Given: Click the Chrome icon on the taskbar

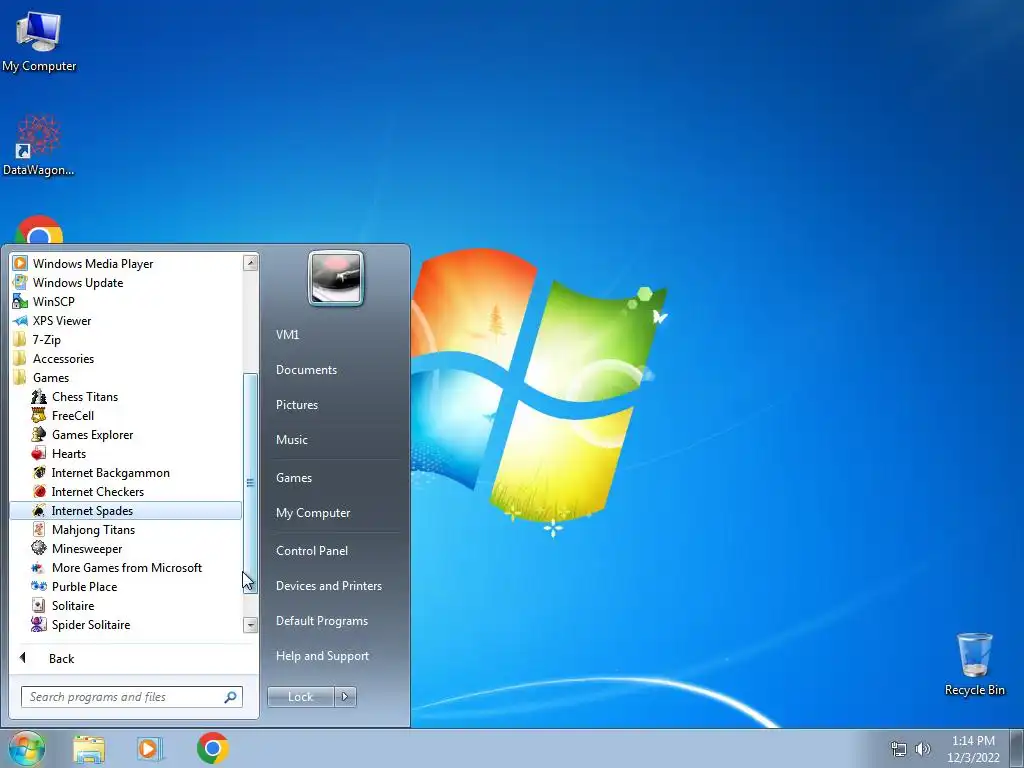Looking at the screenshot, I should 213,748.
